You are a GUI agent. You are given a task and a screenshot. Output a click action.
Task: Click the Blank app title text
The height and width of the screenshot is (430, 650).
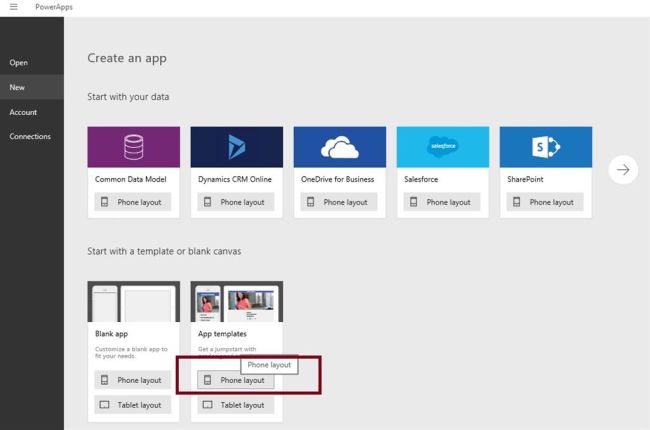(x=112, y=334)
